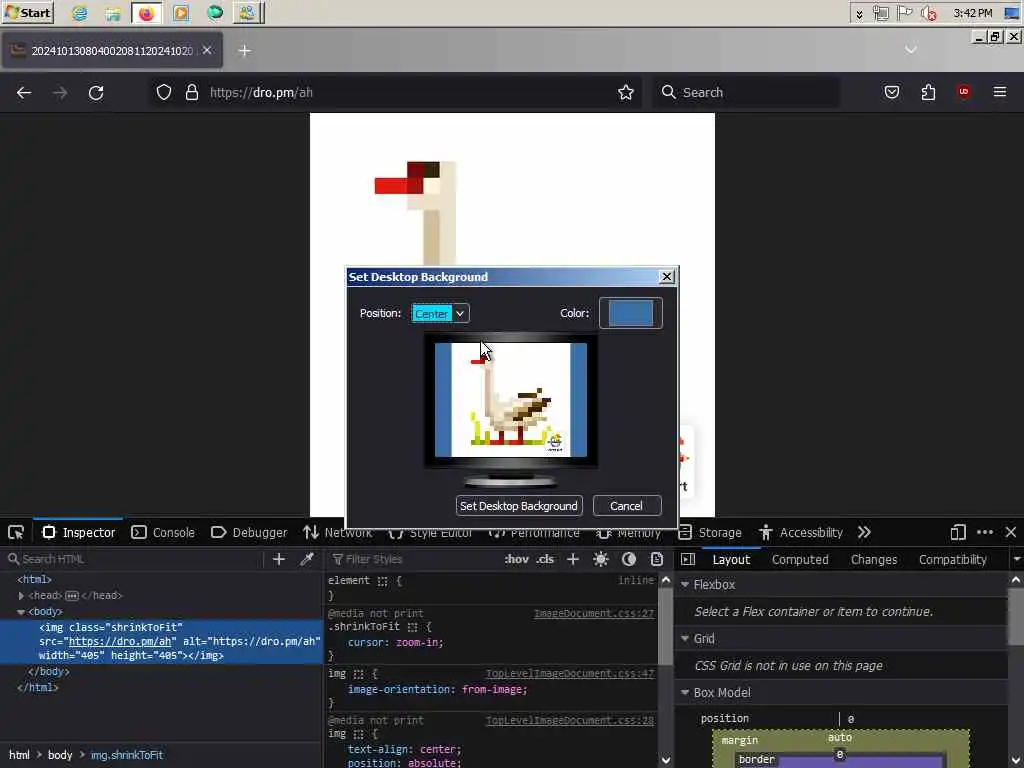This screenshot has width=1024, height=768.
Task: Select the body breadcrumb item
Action: tap(60, 755)
